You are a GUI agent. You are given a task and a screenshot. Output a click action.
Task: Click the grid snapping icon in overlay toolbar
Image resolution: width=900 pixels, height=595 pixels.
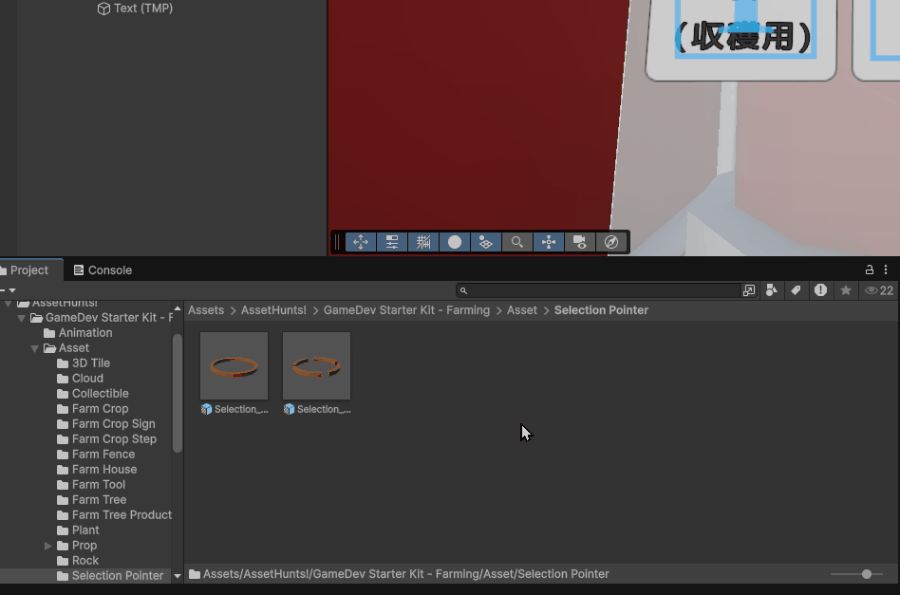[x=423, y=242]
